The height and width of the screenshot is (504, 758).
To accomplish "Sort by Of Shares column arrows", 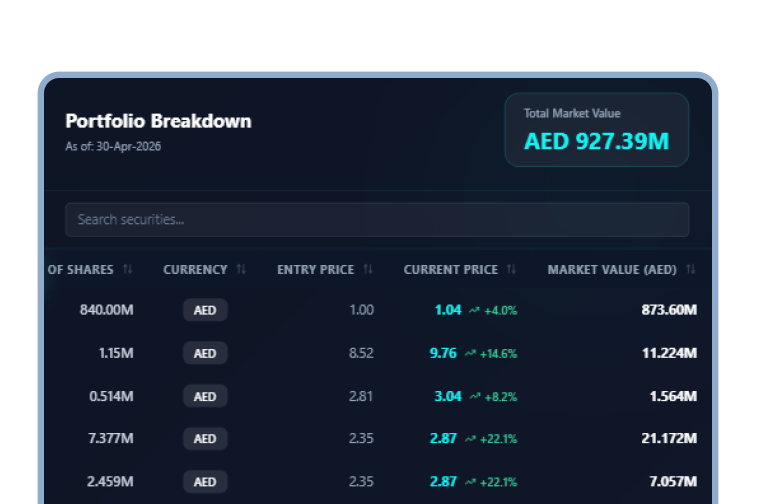I will tap(128, 269).
